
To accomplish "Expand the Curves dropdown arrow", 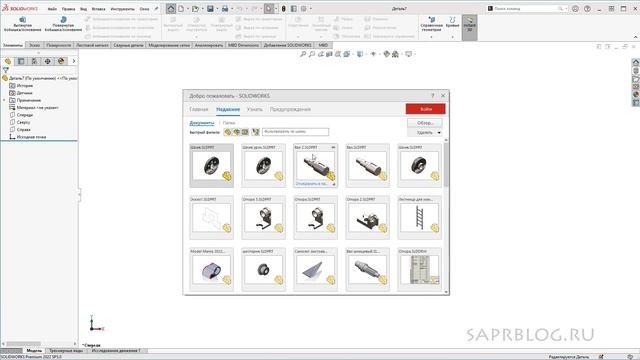I will coord(452,37).
